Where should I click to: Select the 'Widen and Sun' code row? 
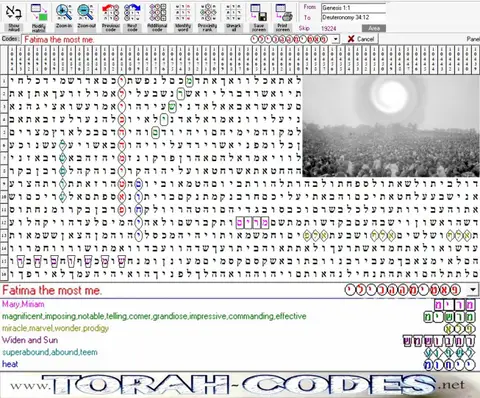coord(239,340)
